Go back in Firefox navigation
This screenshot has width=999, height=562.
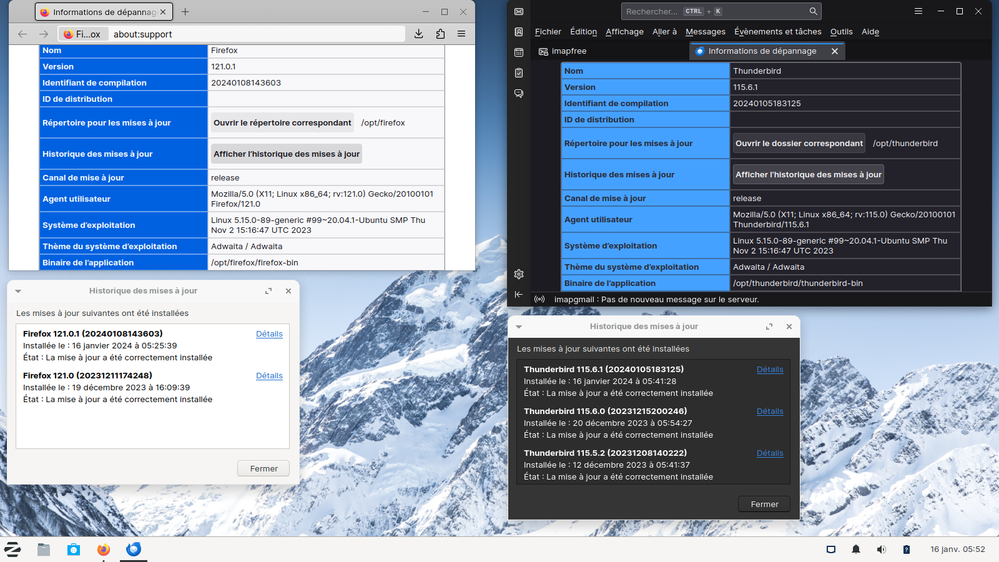(x=22, y=34)
